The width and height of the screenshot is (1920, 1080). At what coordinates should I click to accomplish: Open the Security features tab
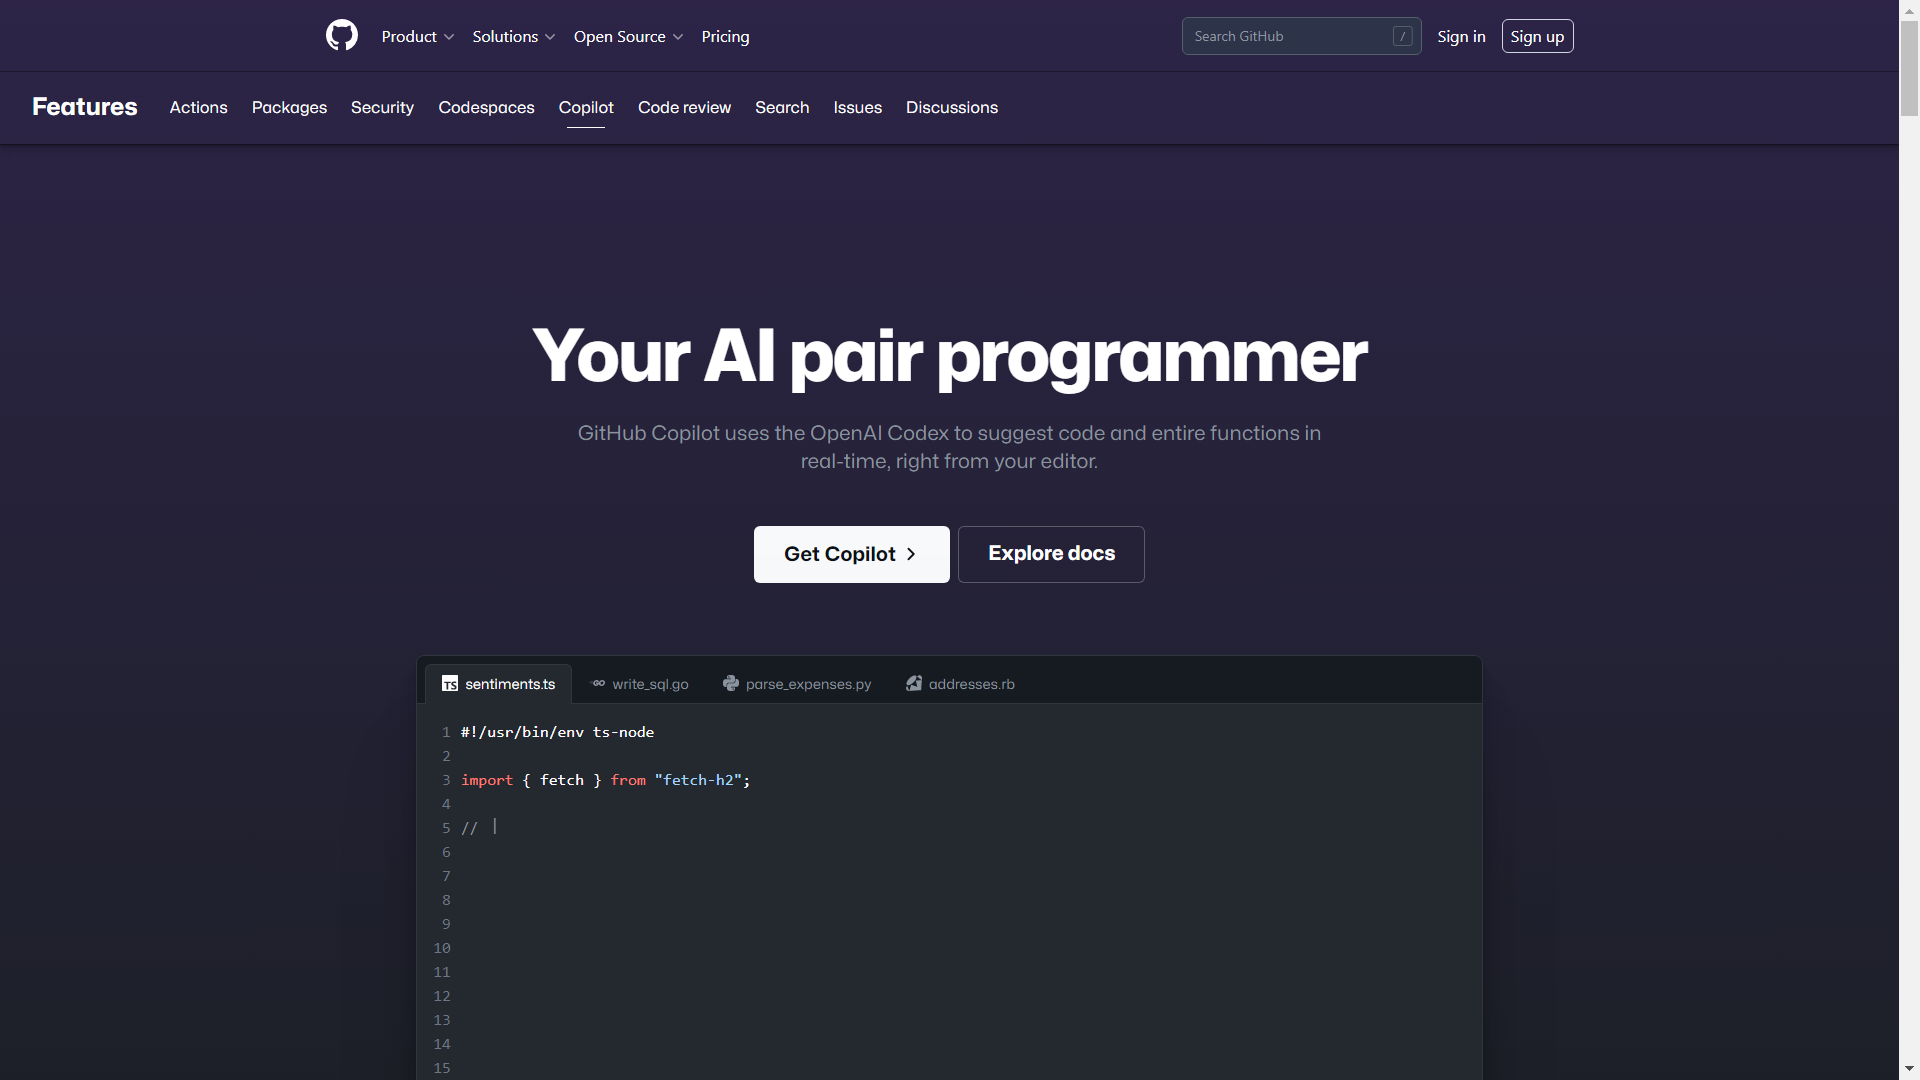click(382, 107)
